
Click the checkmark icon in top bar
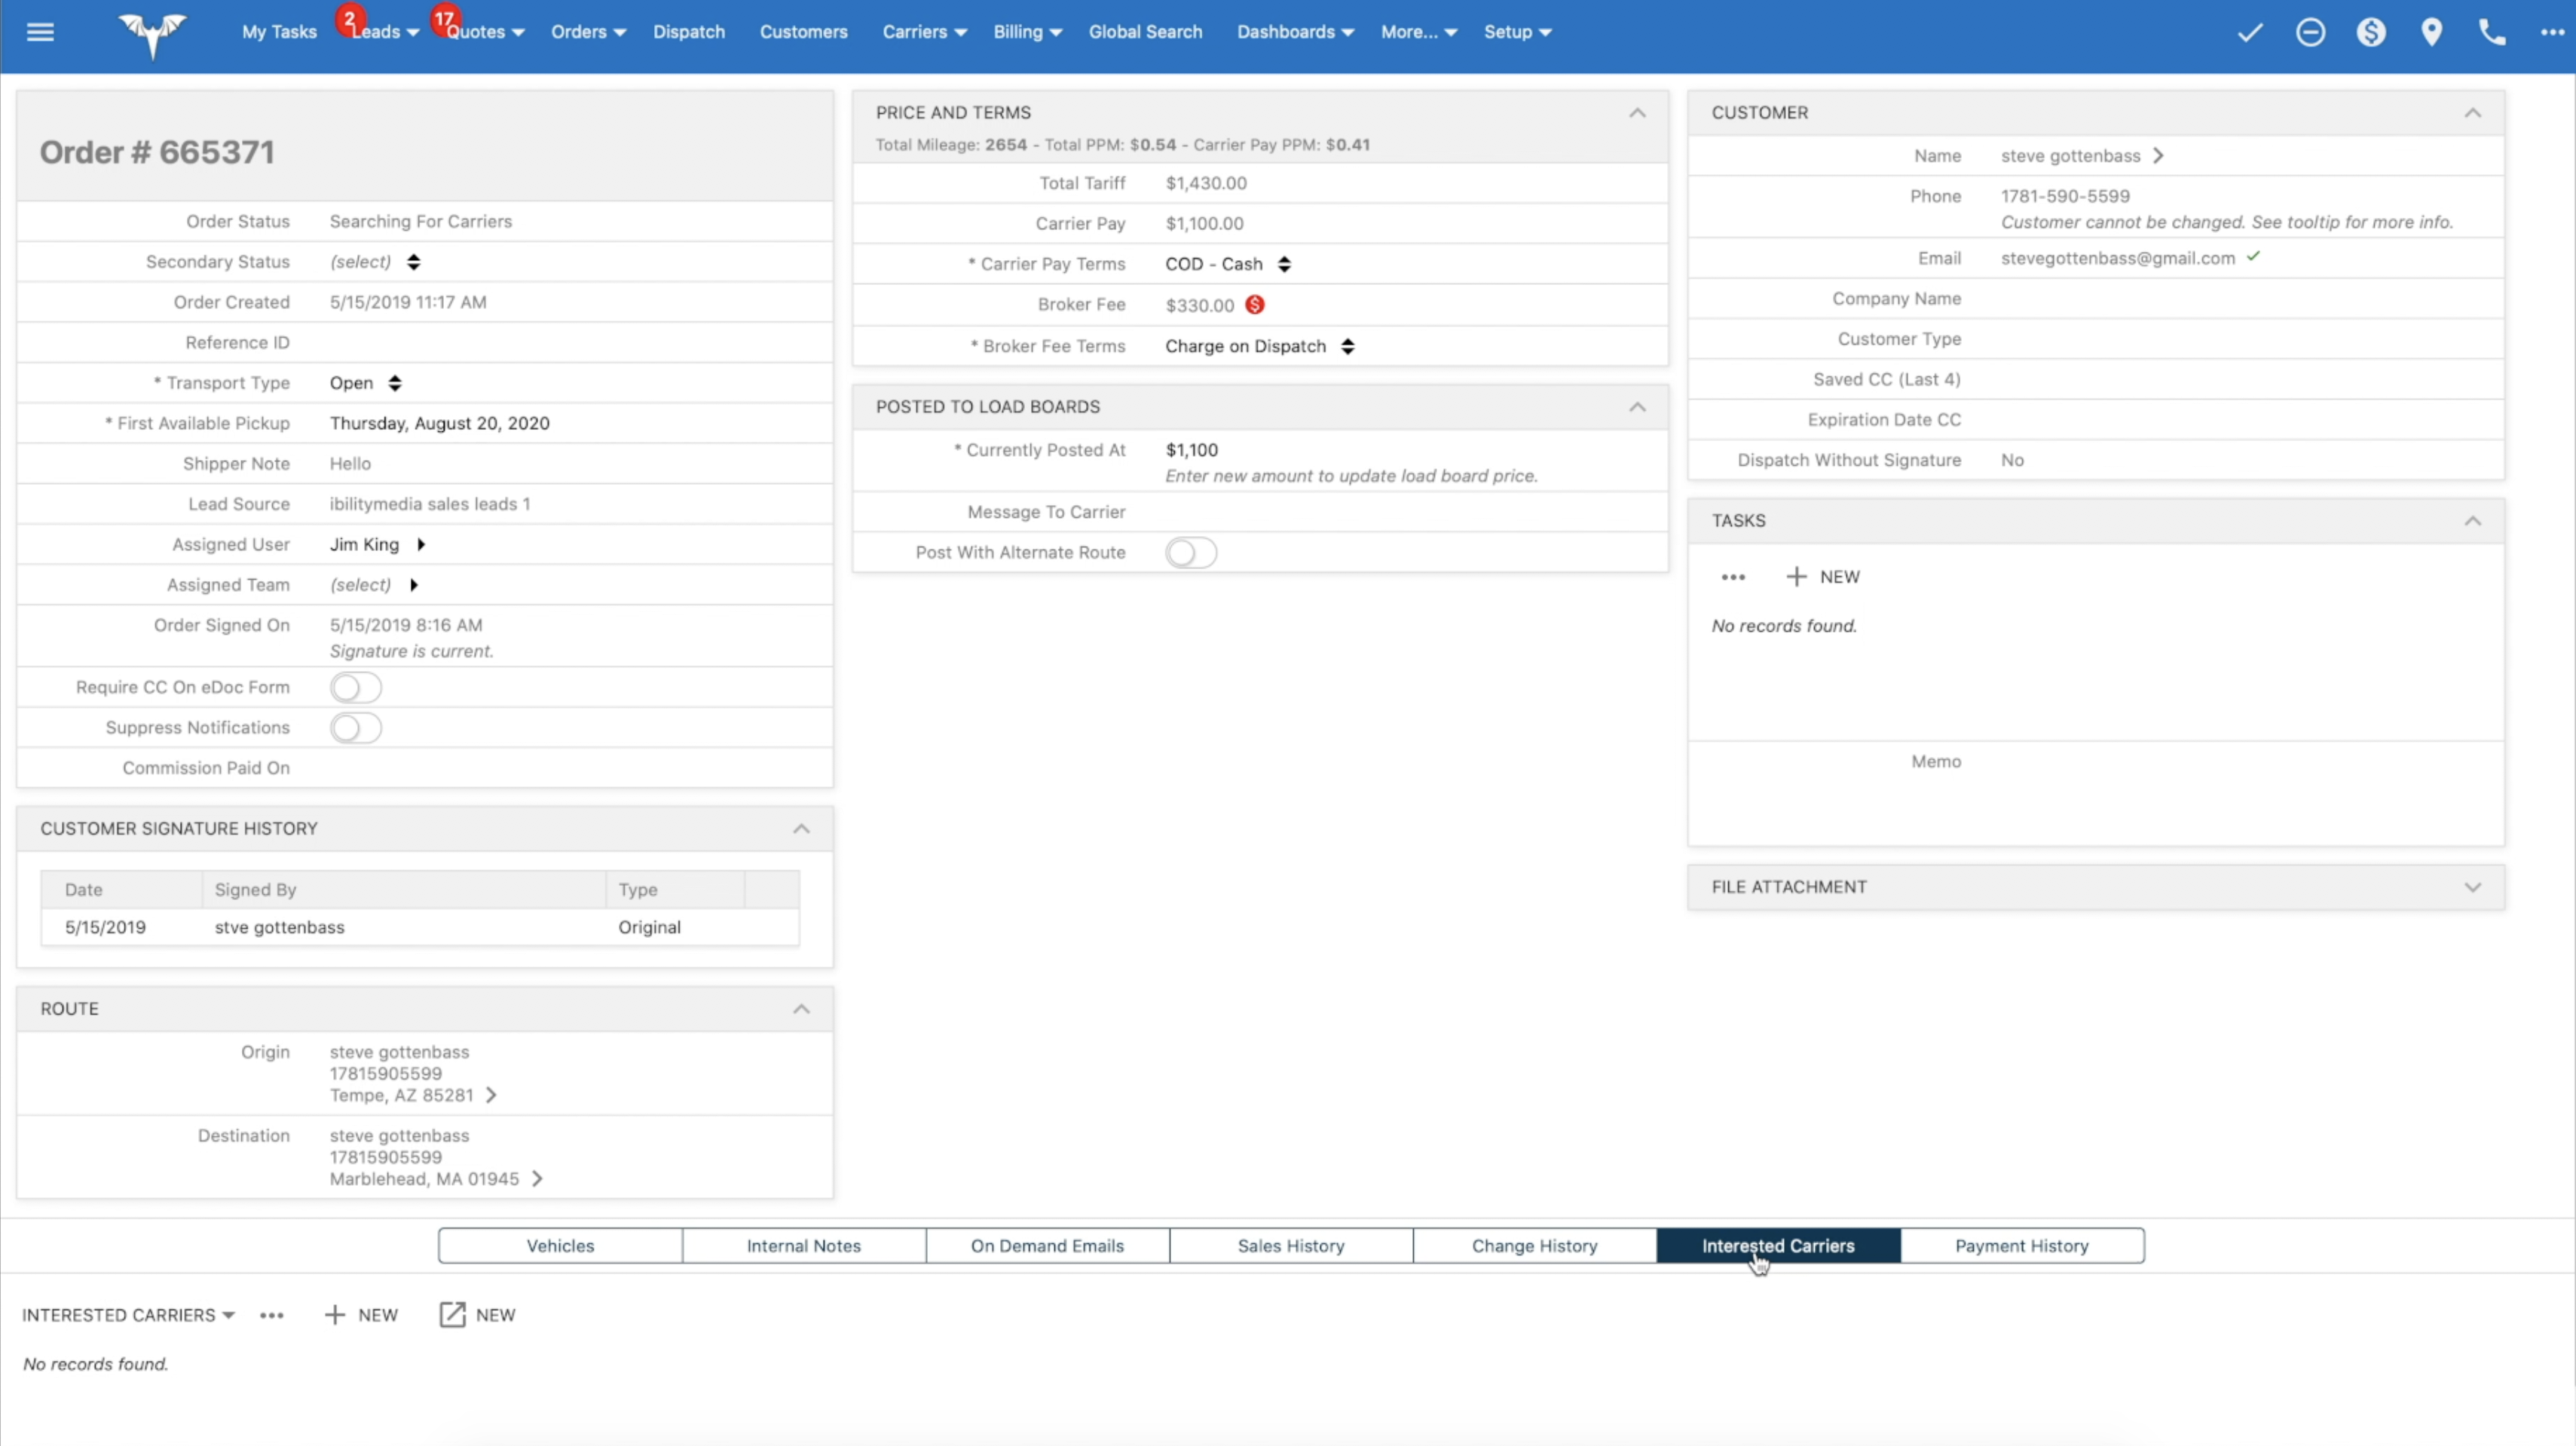pyautogui.click(x=2250, y=32)
